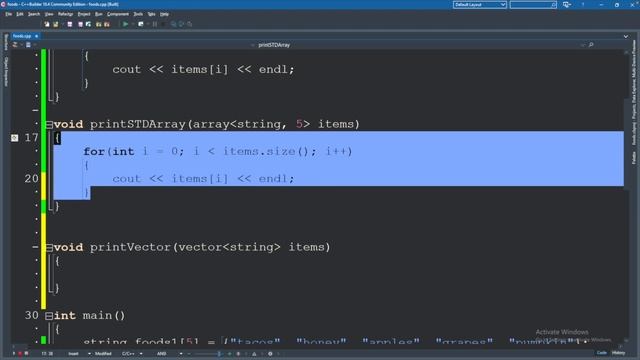Collapse the printVector function fold marker
640x360 pixels.
click(49, 248)
